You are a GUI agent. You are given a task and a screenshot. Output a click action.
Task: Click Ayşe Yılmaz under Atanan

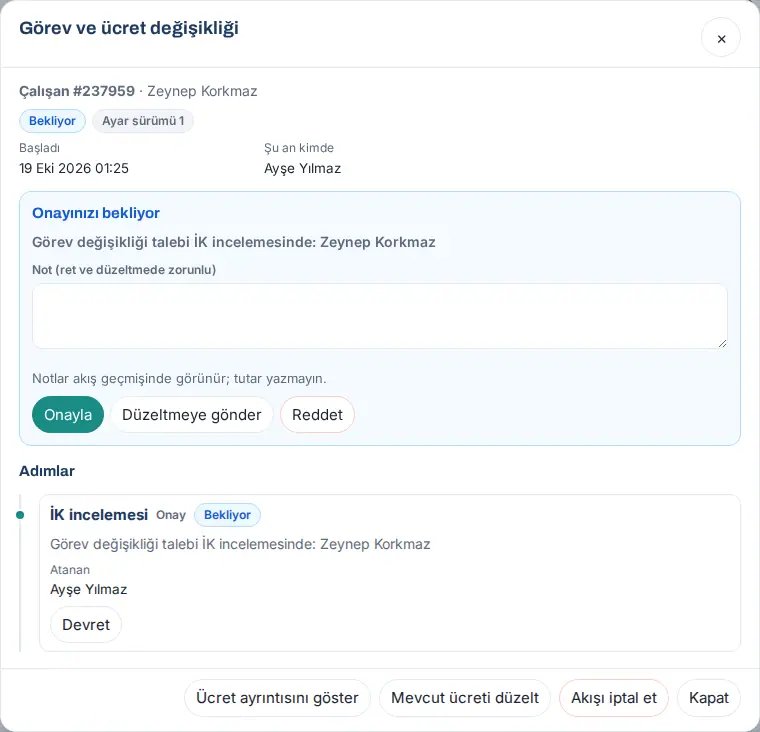[89, 589]
